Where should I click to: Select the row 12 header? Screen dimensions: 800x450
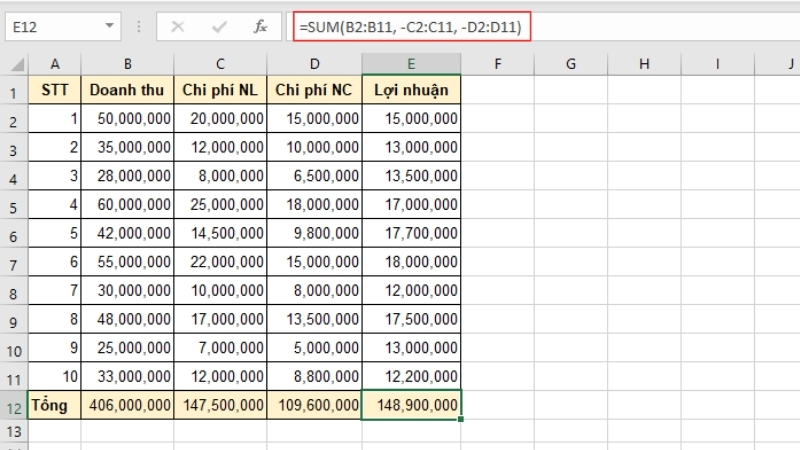point(14,405)
